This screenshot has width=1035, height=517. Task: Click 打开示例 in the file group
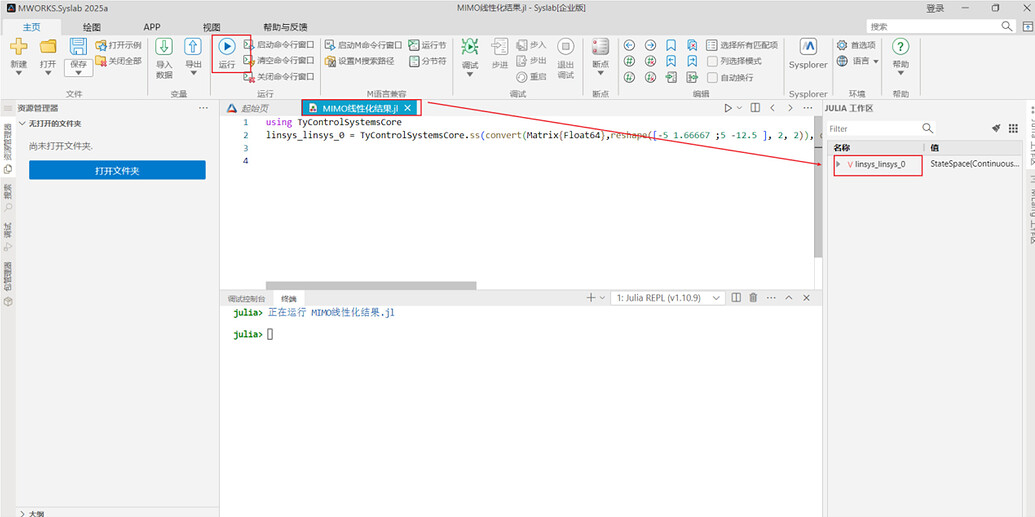pos(118,46)
